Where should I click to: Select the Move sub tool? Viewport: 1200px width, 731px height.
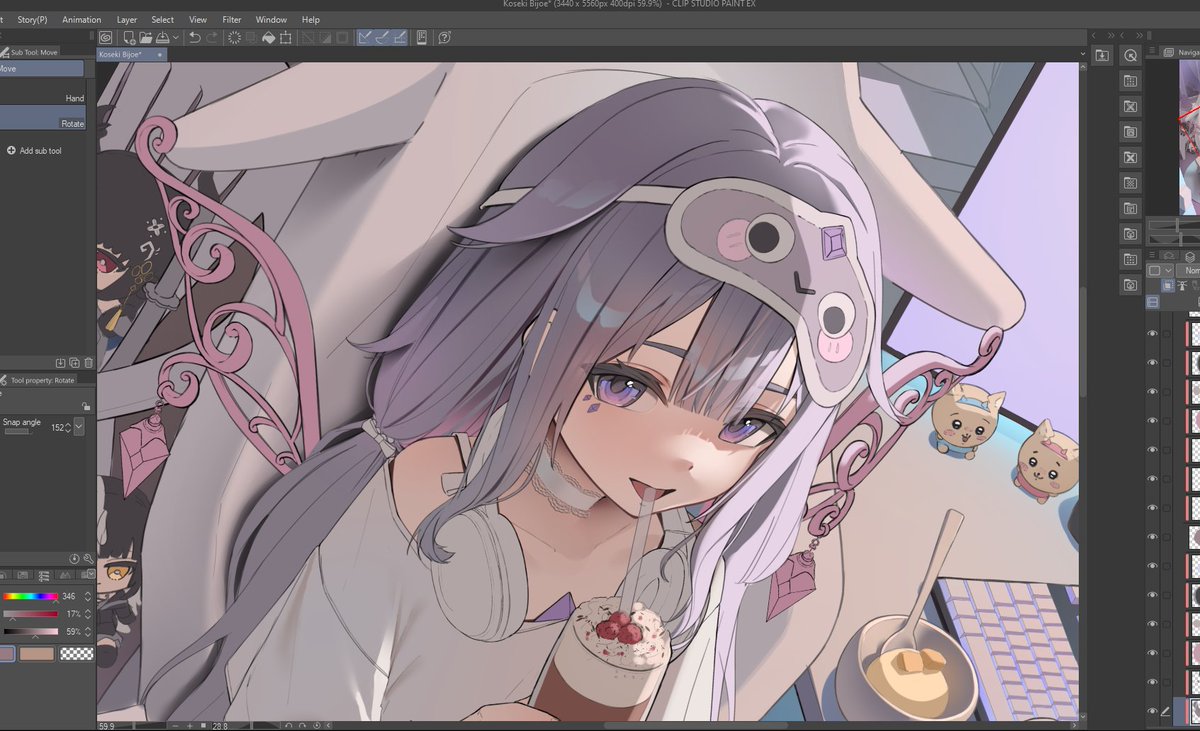click(x=42, y=69)
